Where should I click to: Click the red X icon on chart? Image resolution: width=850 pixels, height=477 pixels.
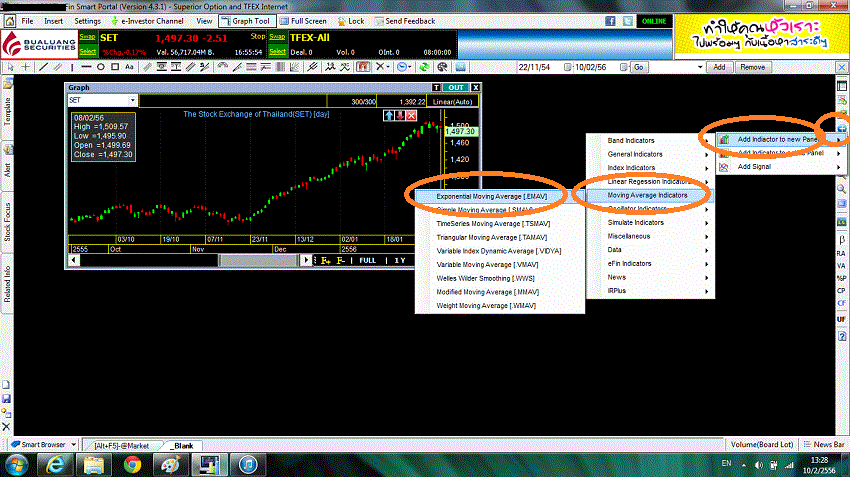coord(411,115)
